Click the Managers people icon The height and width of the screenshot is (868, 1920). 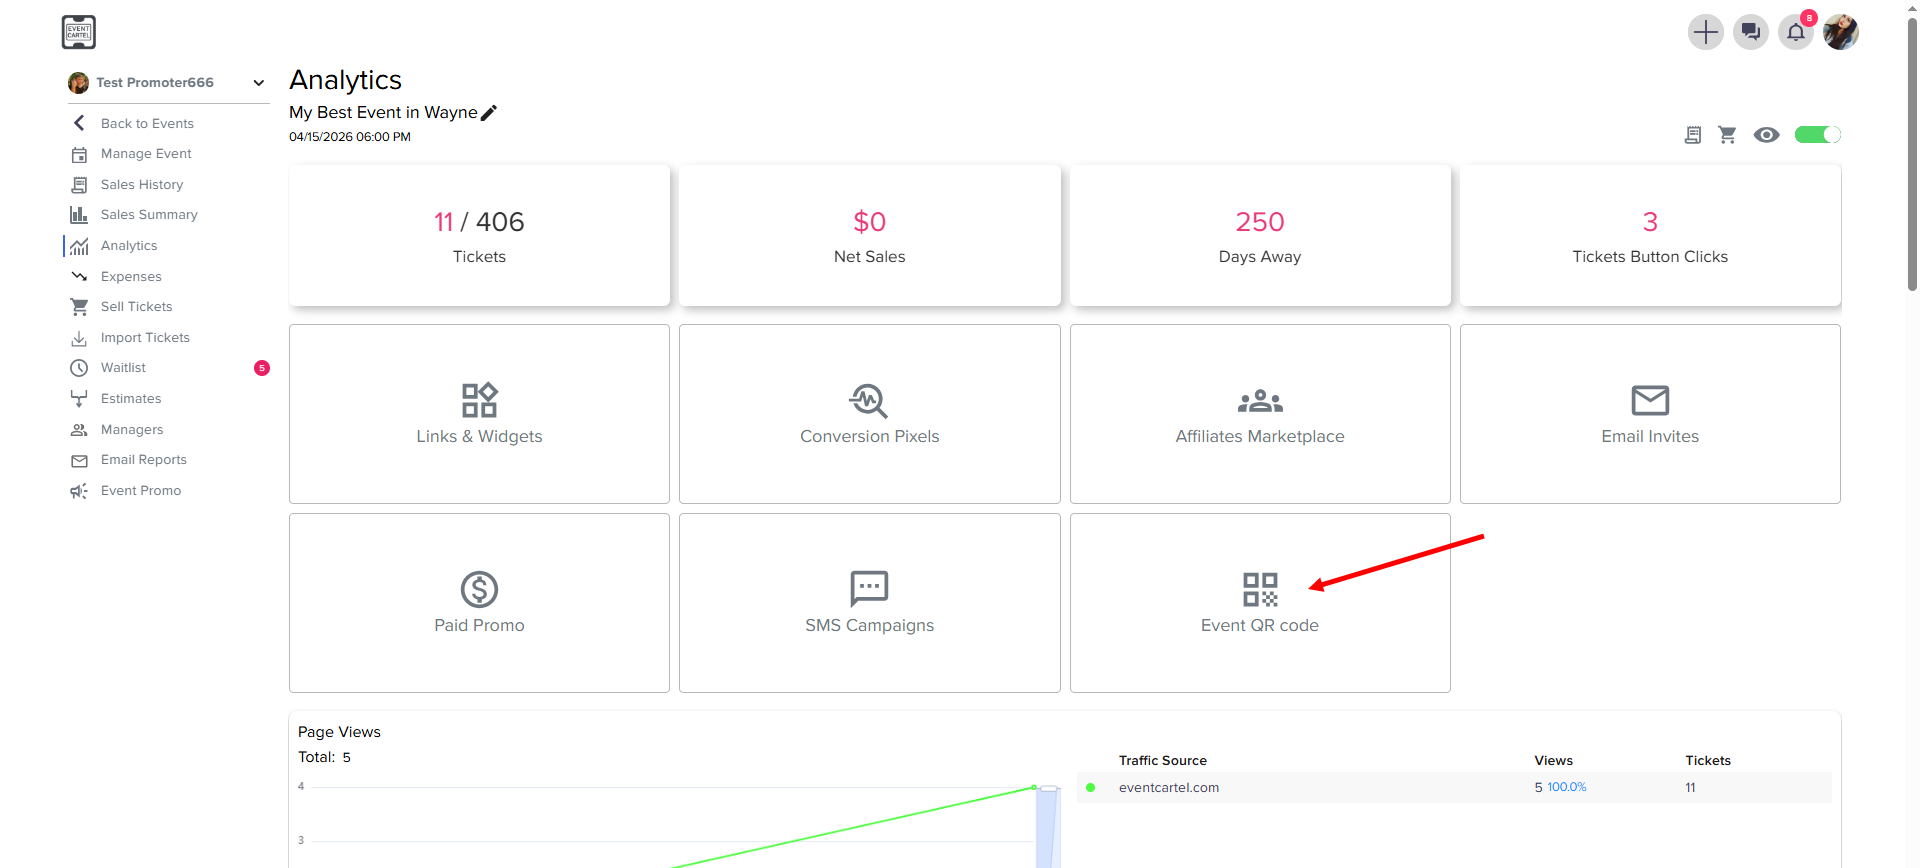tap(79, 430)
